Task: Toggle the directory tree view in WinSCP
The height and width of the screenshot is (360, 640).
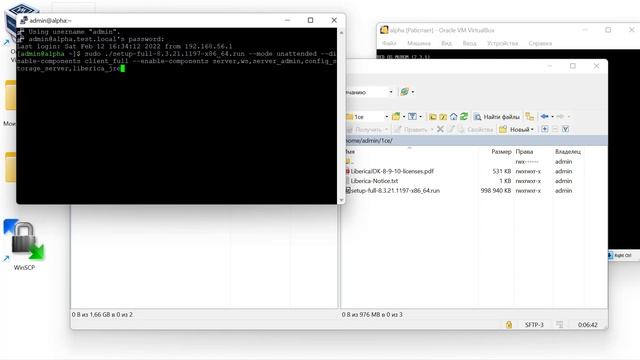Action: [529, 116]
